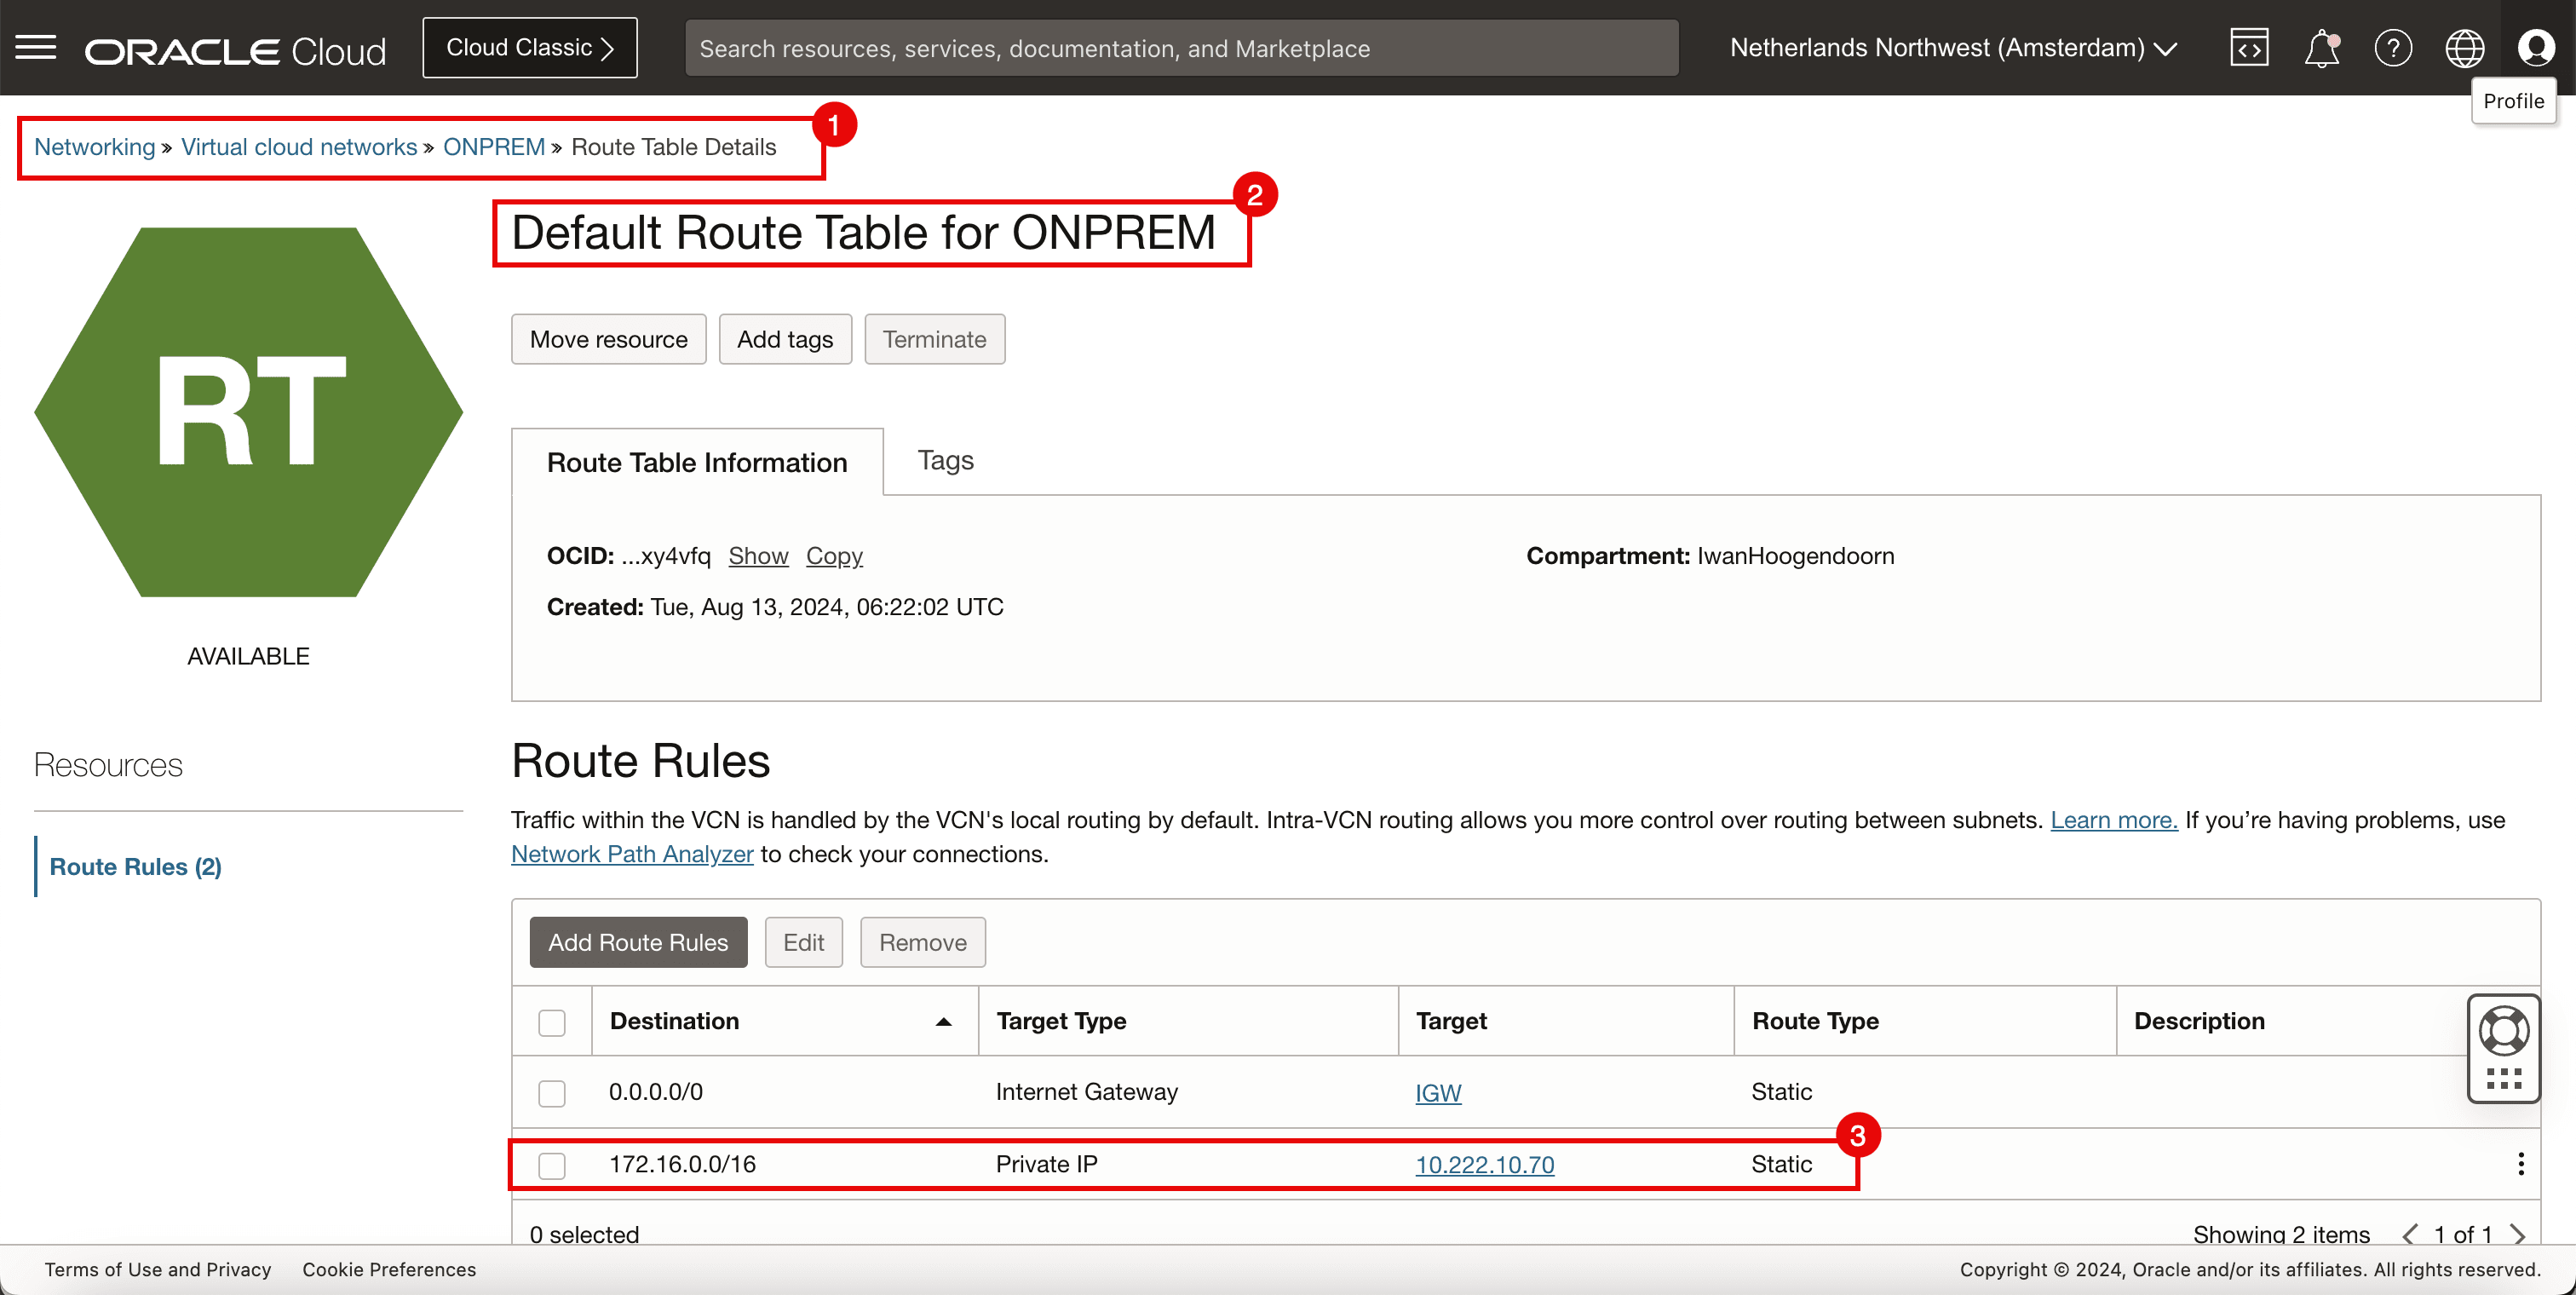Open actions menu for 172.16.0.0/16 rule

(x=2520, y=1164)
